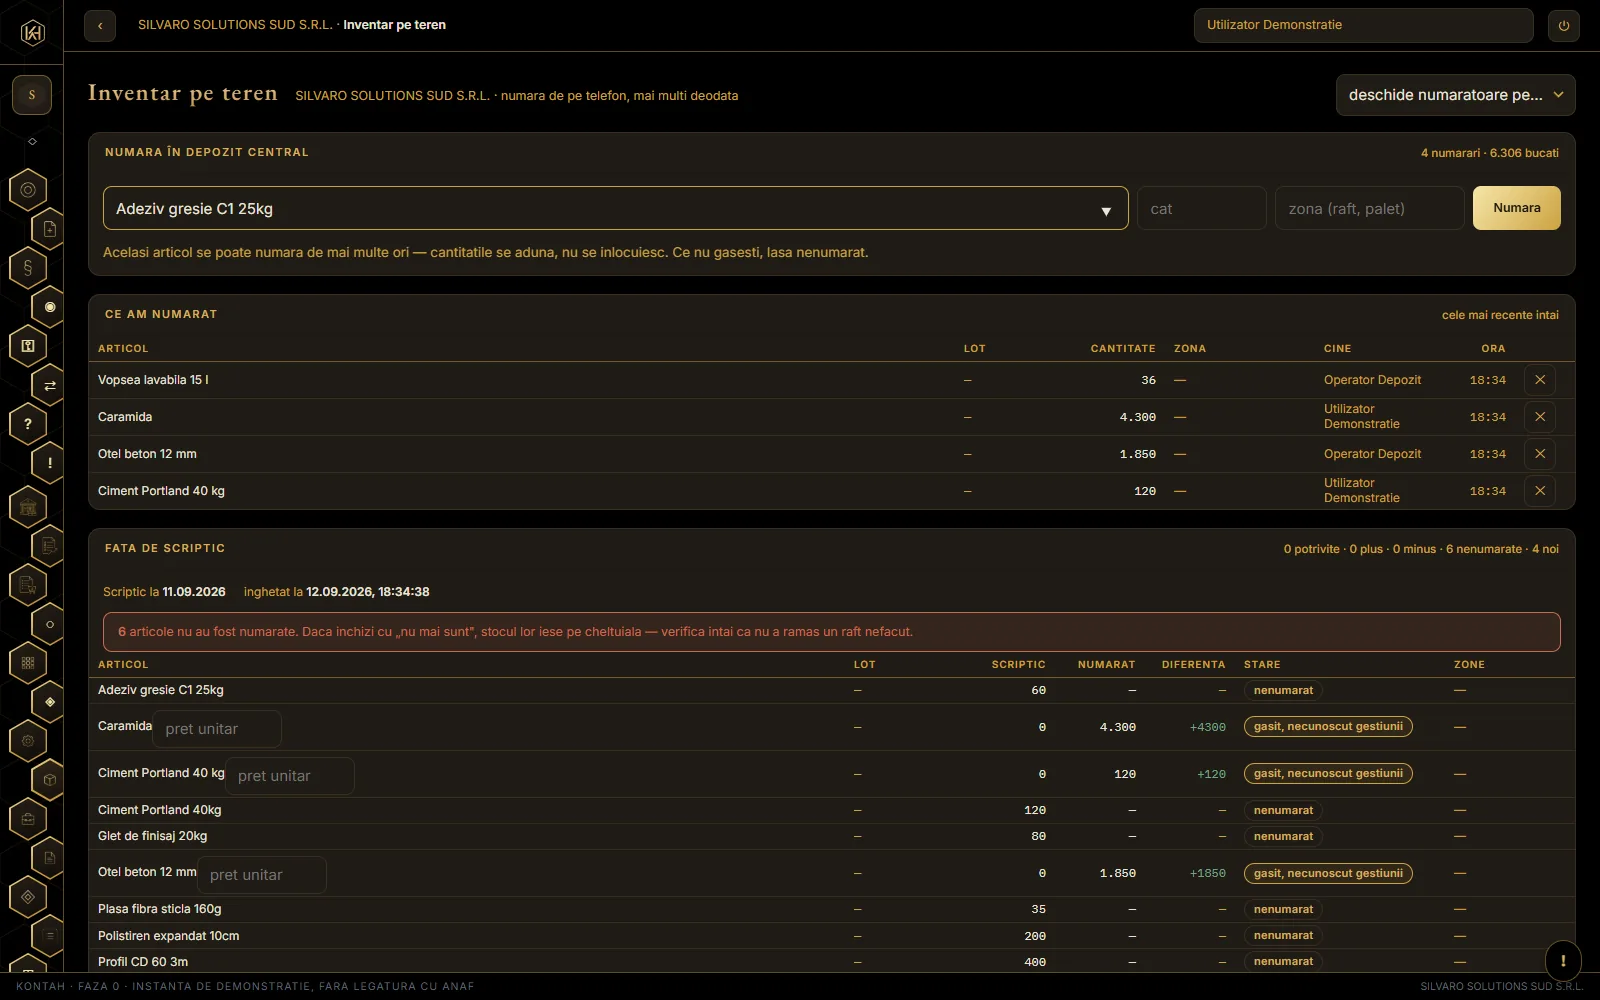Click the transfer arrows hexagon icon
This screenshot has height=1000, width=1600.
49,385
